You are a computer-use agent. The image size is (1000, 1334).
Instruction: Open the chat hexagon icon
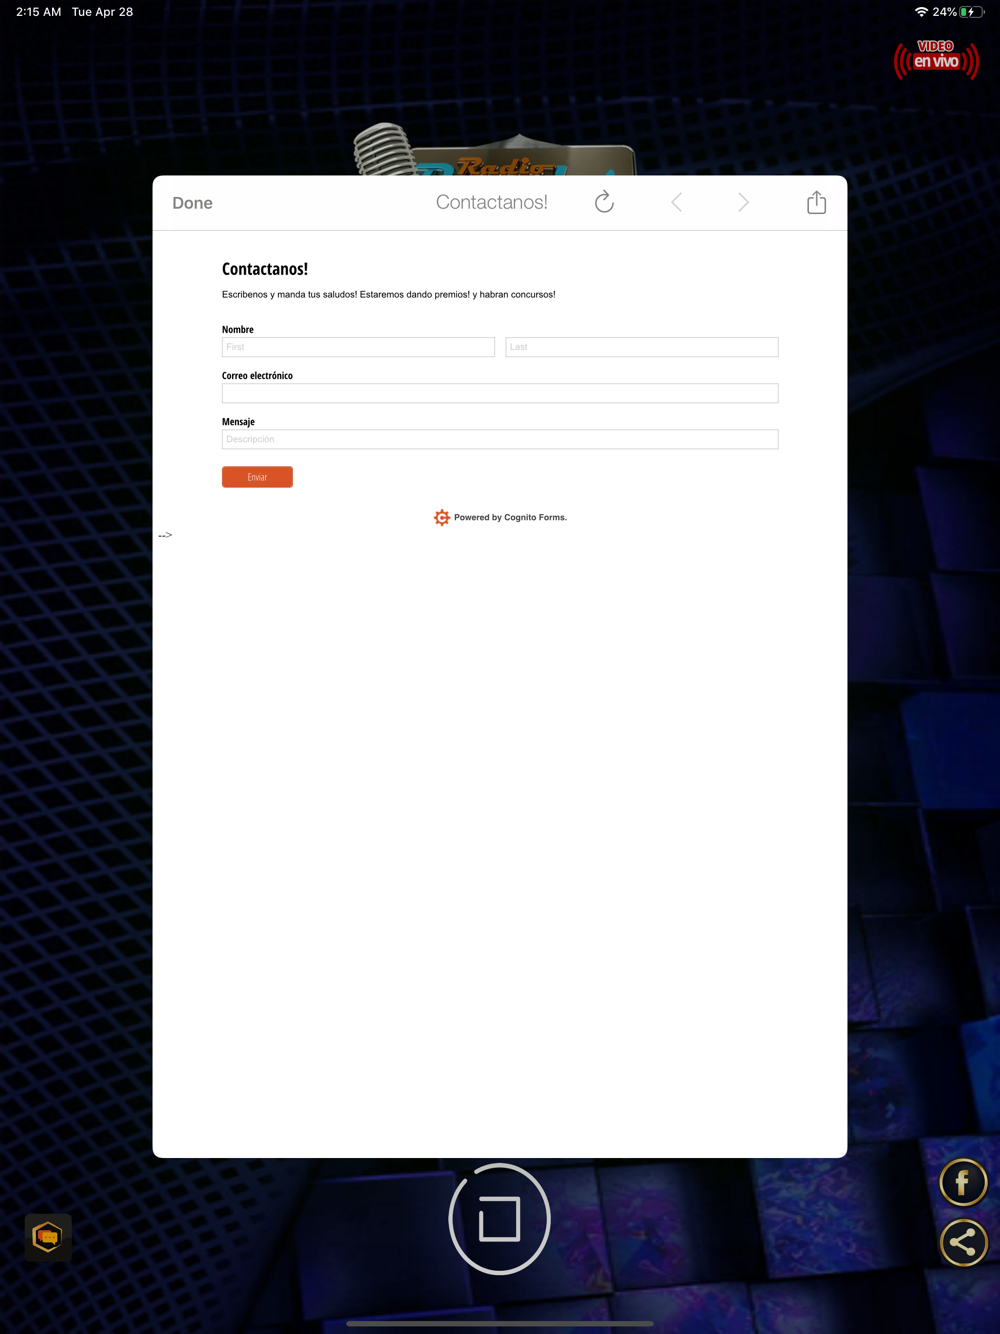coord(48,1237)
